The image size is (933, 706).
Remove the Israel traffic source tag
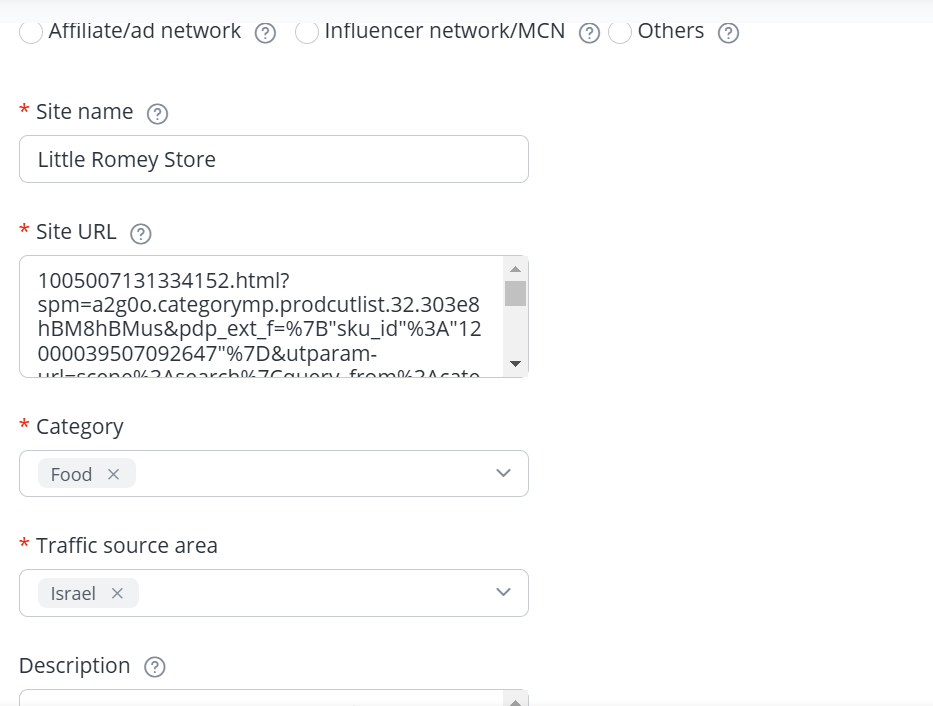coord(117,594)
